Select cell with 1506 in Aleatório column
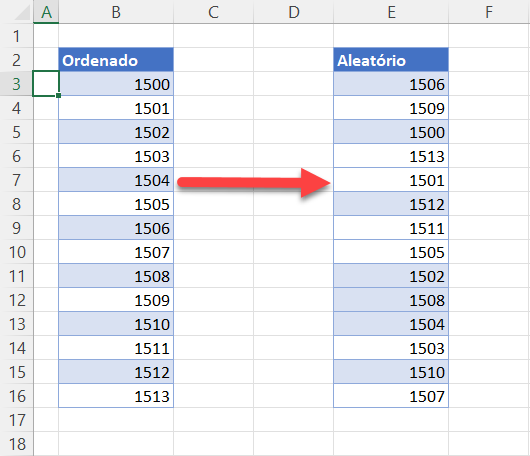 click(391, 84)
